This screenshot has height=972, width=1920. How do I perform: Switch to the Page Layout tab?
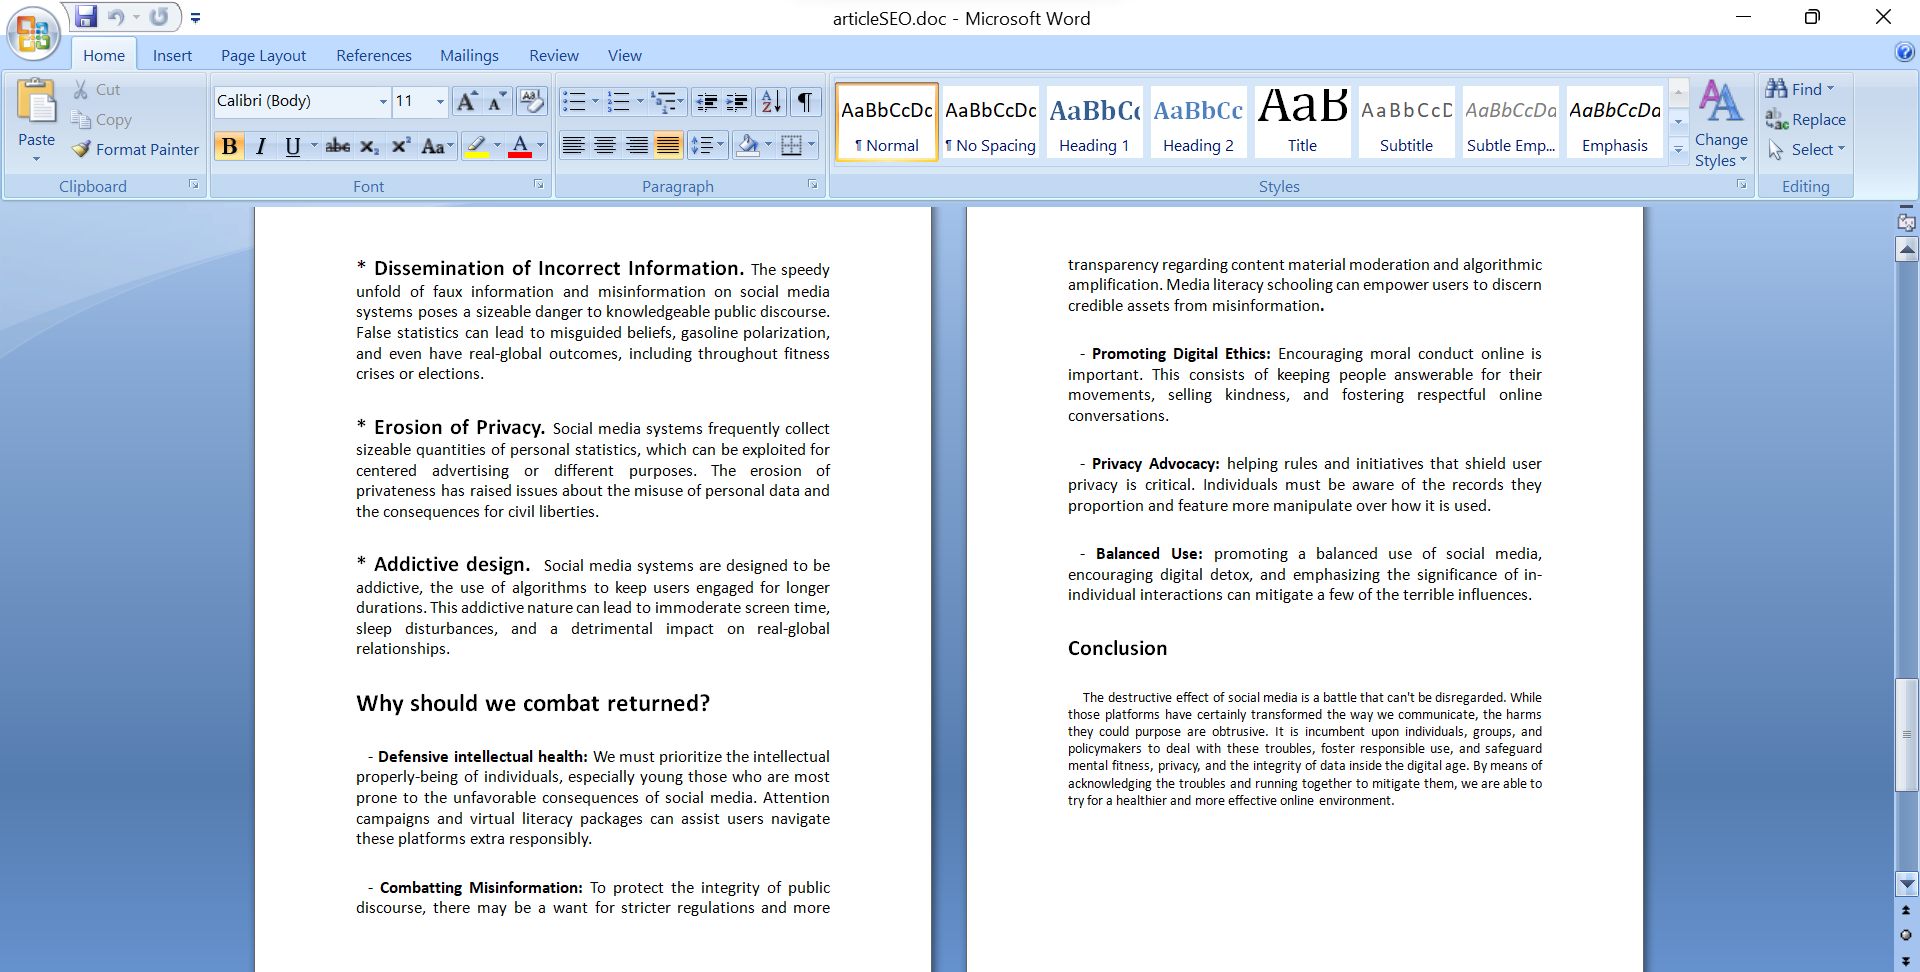pyautogui.click(x=263, y=55)
